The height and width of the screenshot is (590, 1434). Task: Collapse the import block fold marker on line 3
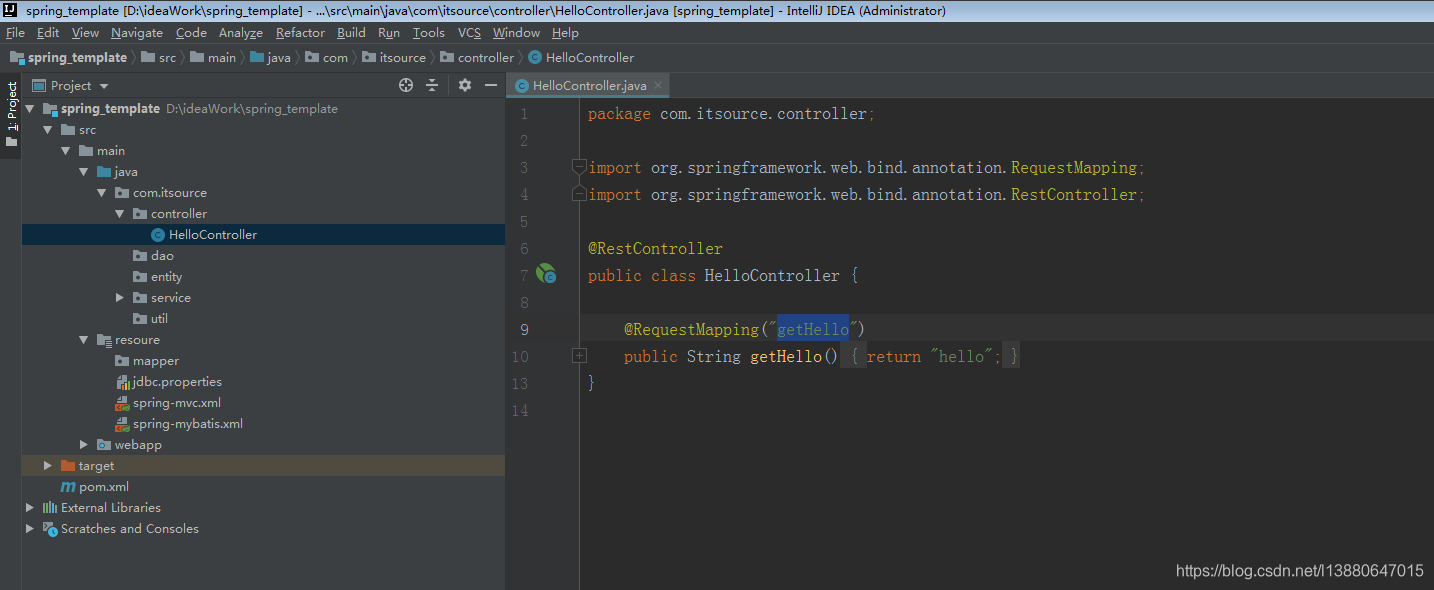click(x=578, y=166)
